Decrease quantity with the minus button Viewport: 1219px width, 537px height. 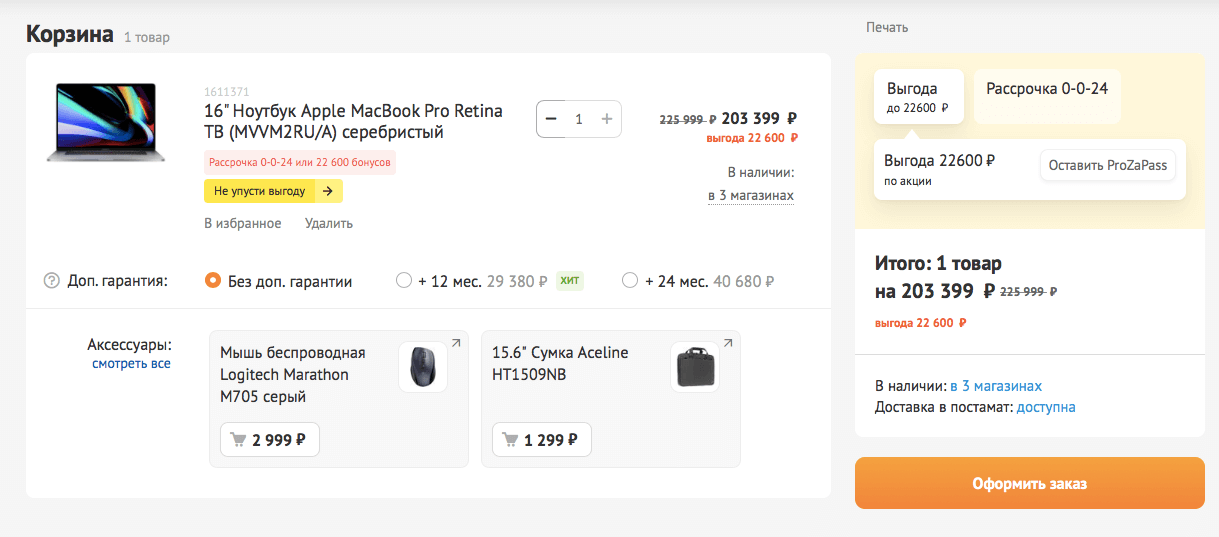pyautogui.click(x=550, y=119)
